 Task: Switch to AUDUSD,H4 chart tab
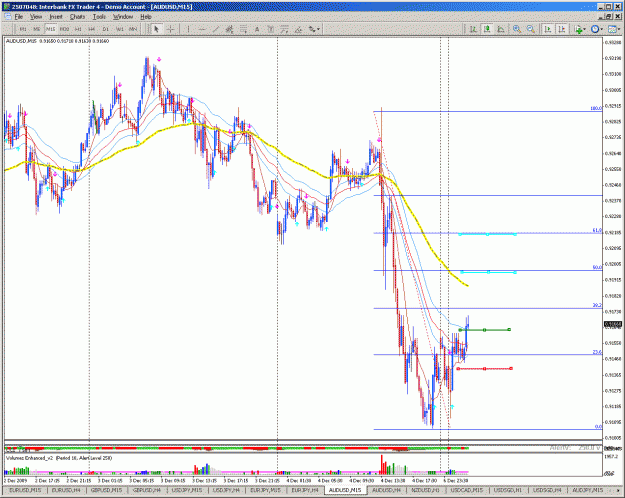point(386,490)
